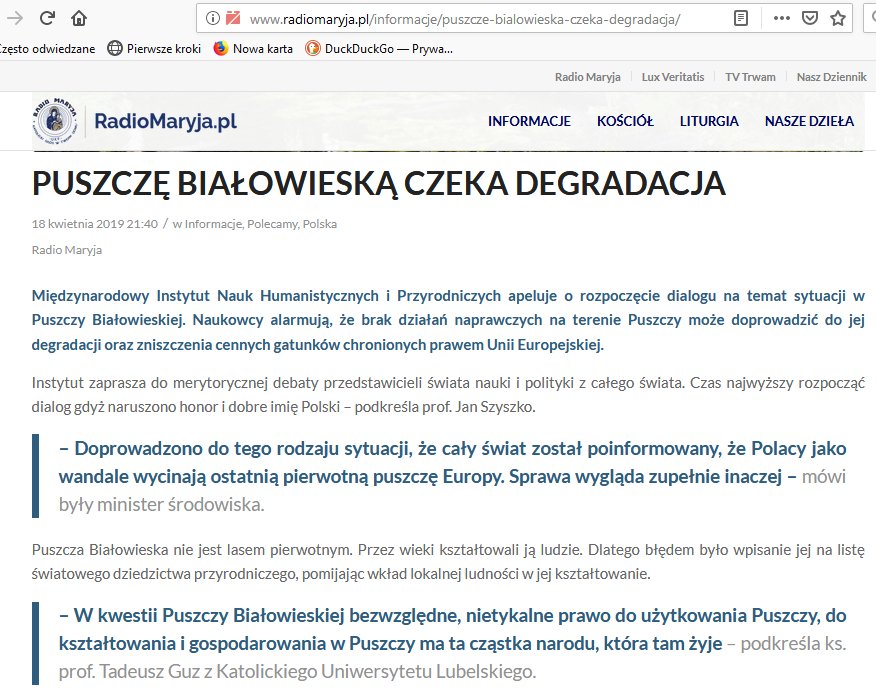Open the Radio Maryja top bar link
This screenshot has width=876, height=690.
point(588,77)
